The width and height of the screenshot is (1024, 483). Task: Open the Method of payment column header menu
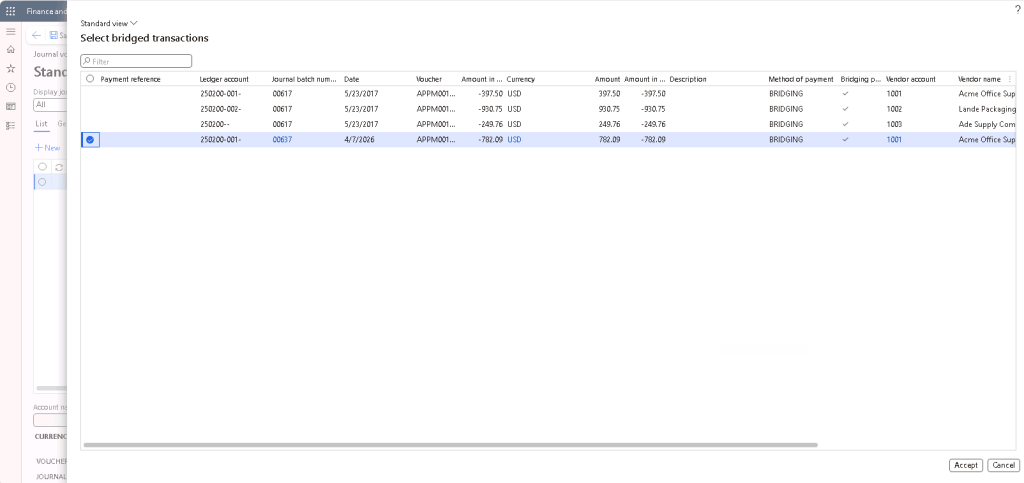tap(800, 79)
